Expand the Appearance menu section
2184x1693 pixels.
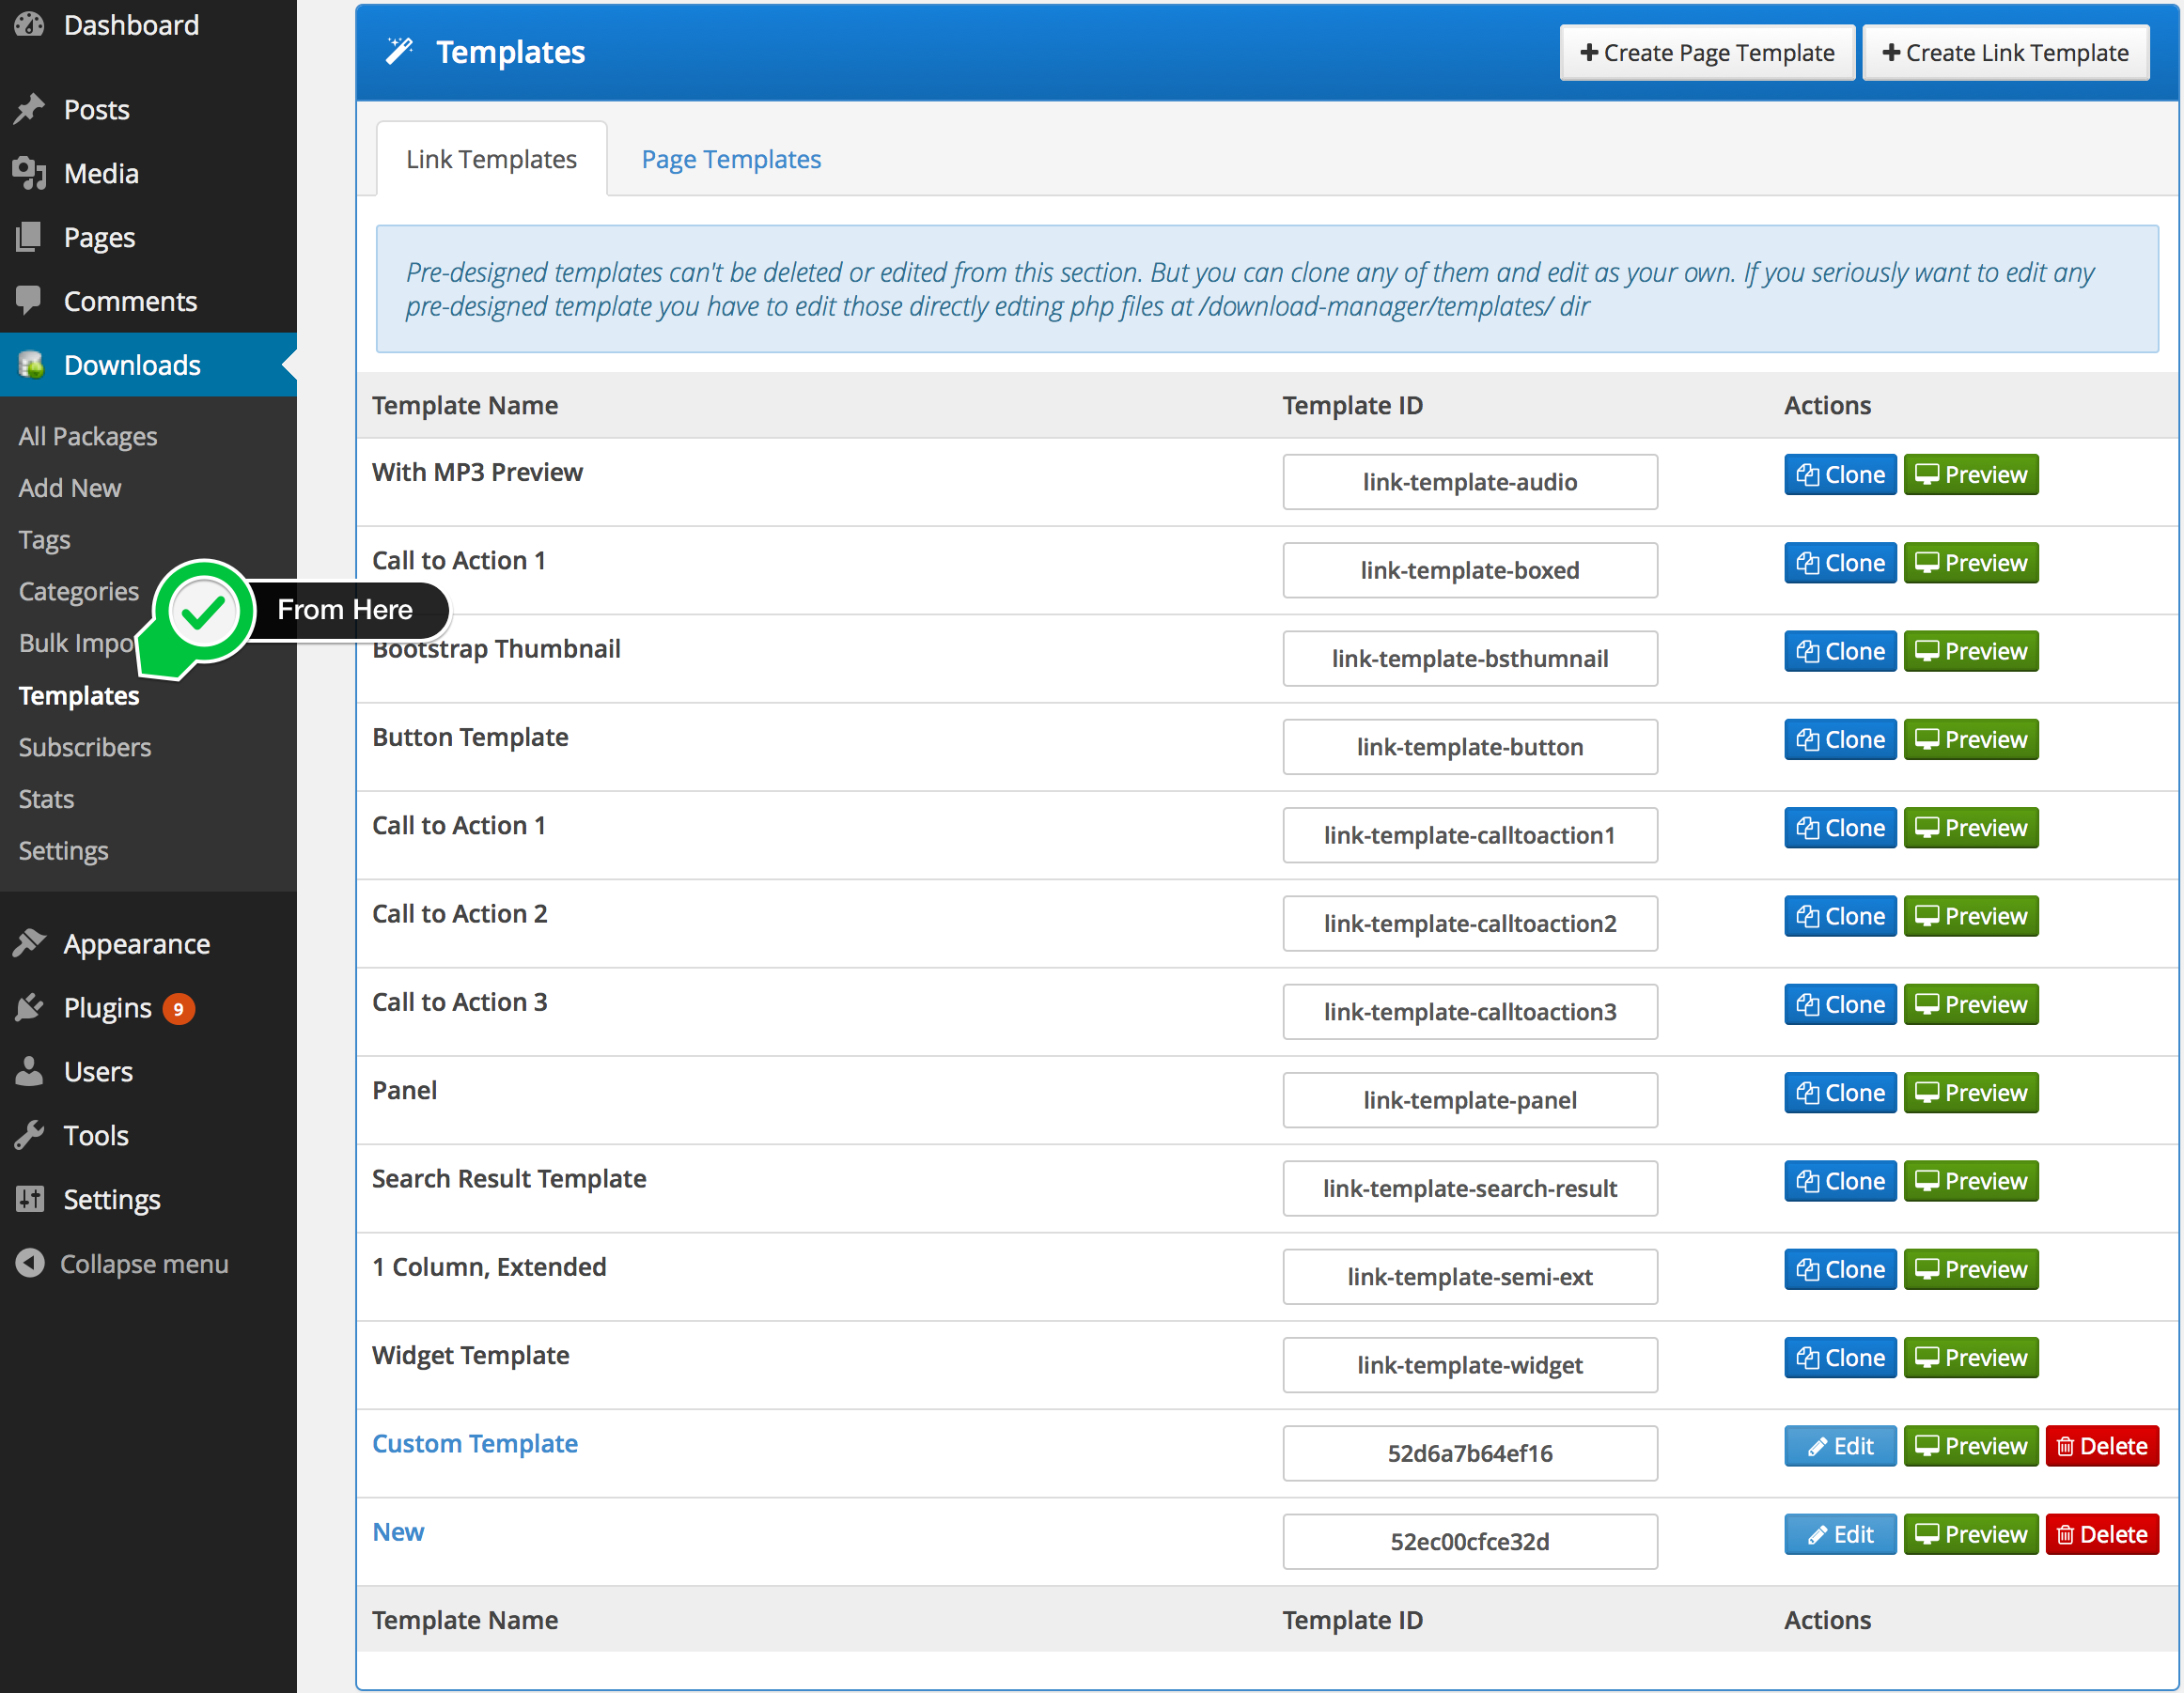coord(134,943)
